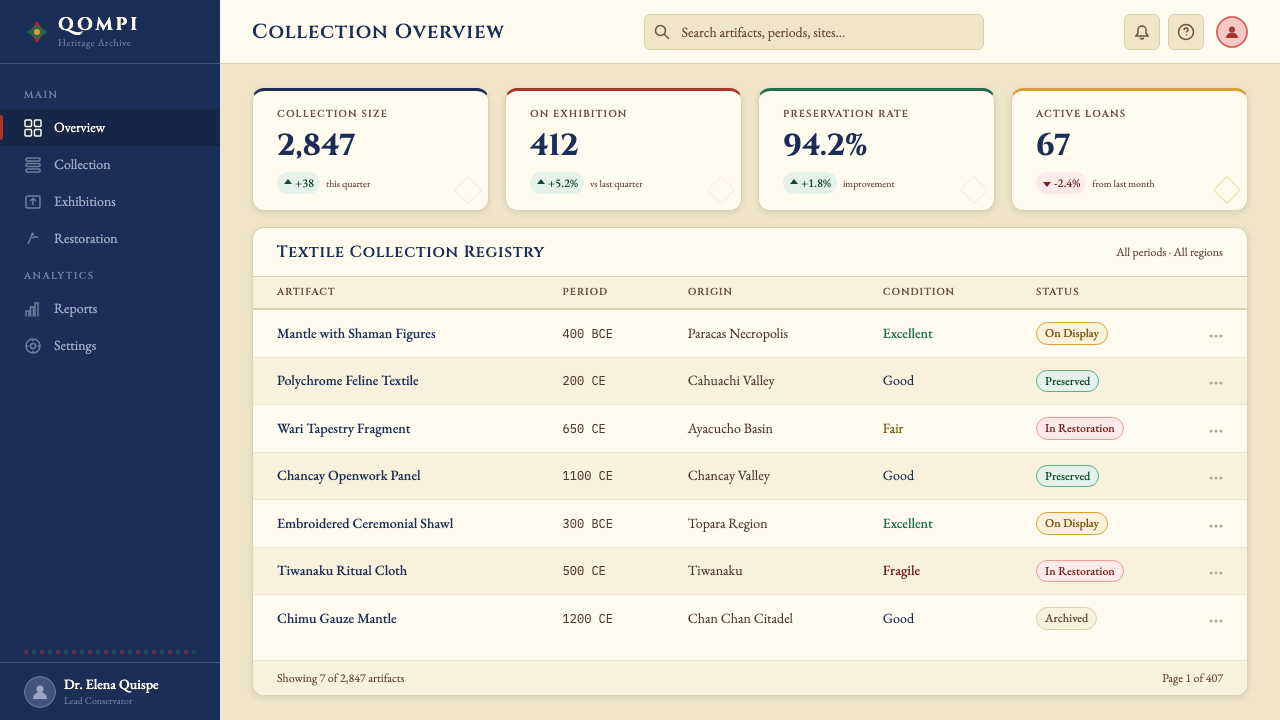Click the Exhibitions upload-frame icon
The height and width of the screenshot is (720, 1280).
click(x=33, y=202)
